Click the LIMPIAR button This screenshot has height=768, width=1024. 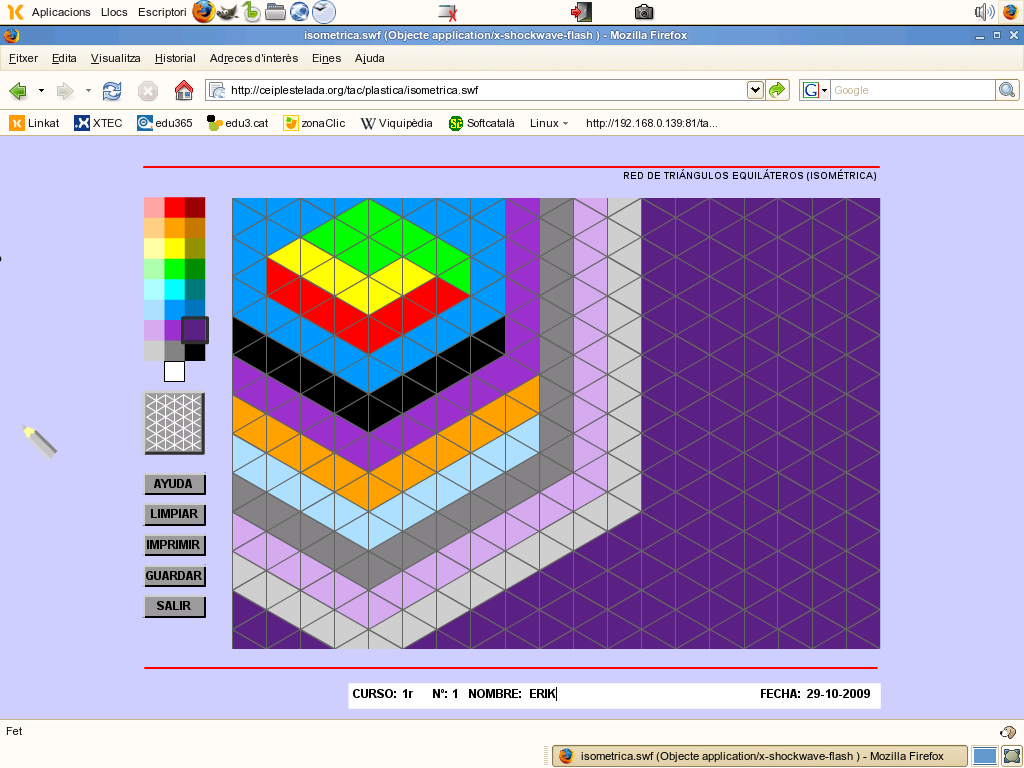[174, 514]
